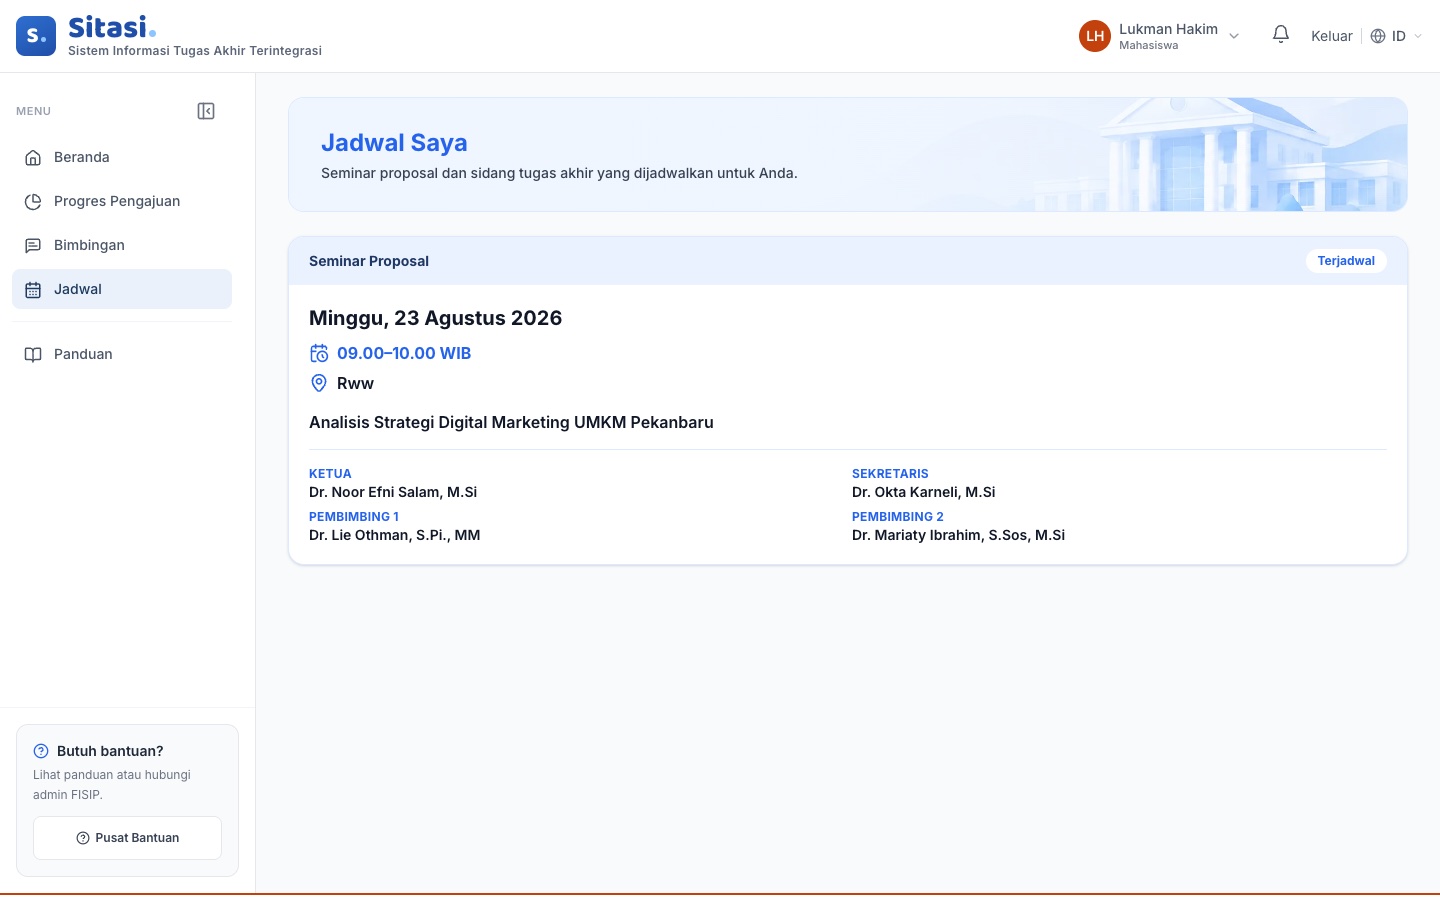Click Sekretaris name Dr. Okta Karneli

[924, 492]
